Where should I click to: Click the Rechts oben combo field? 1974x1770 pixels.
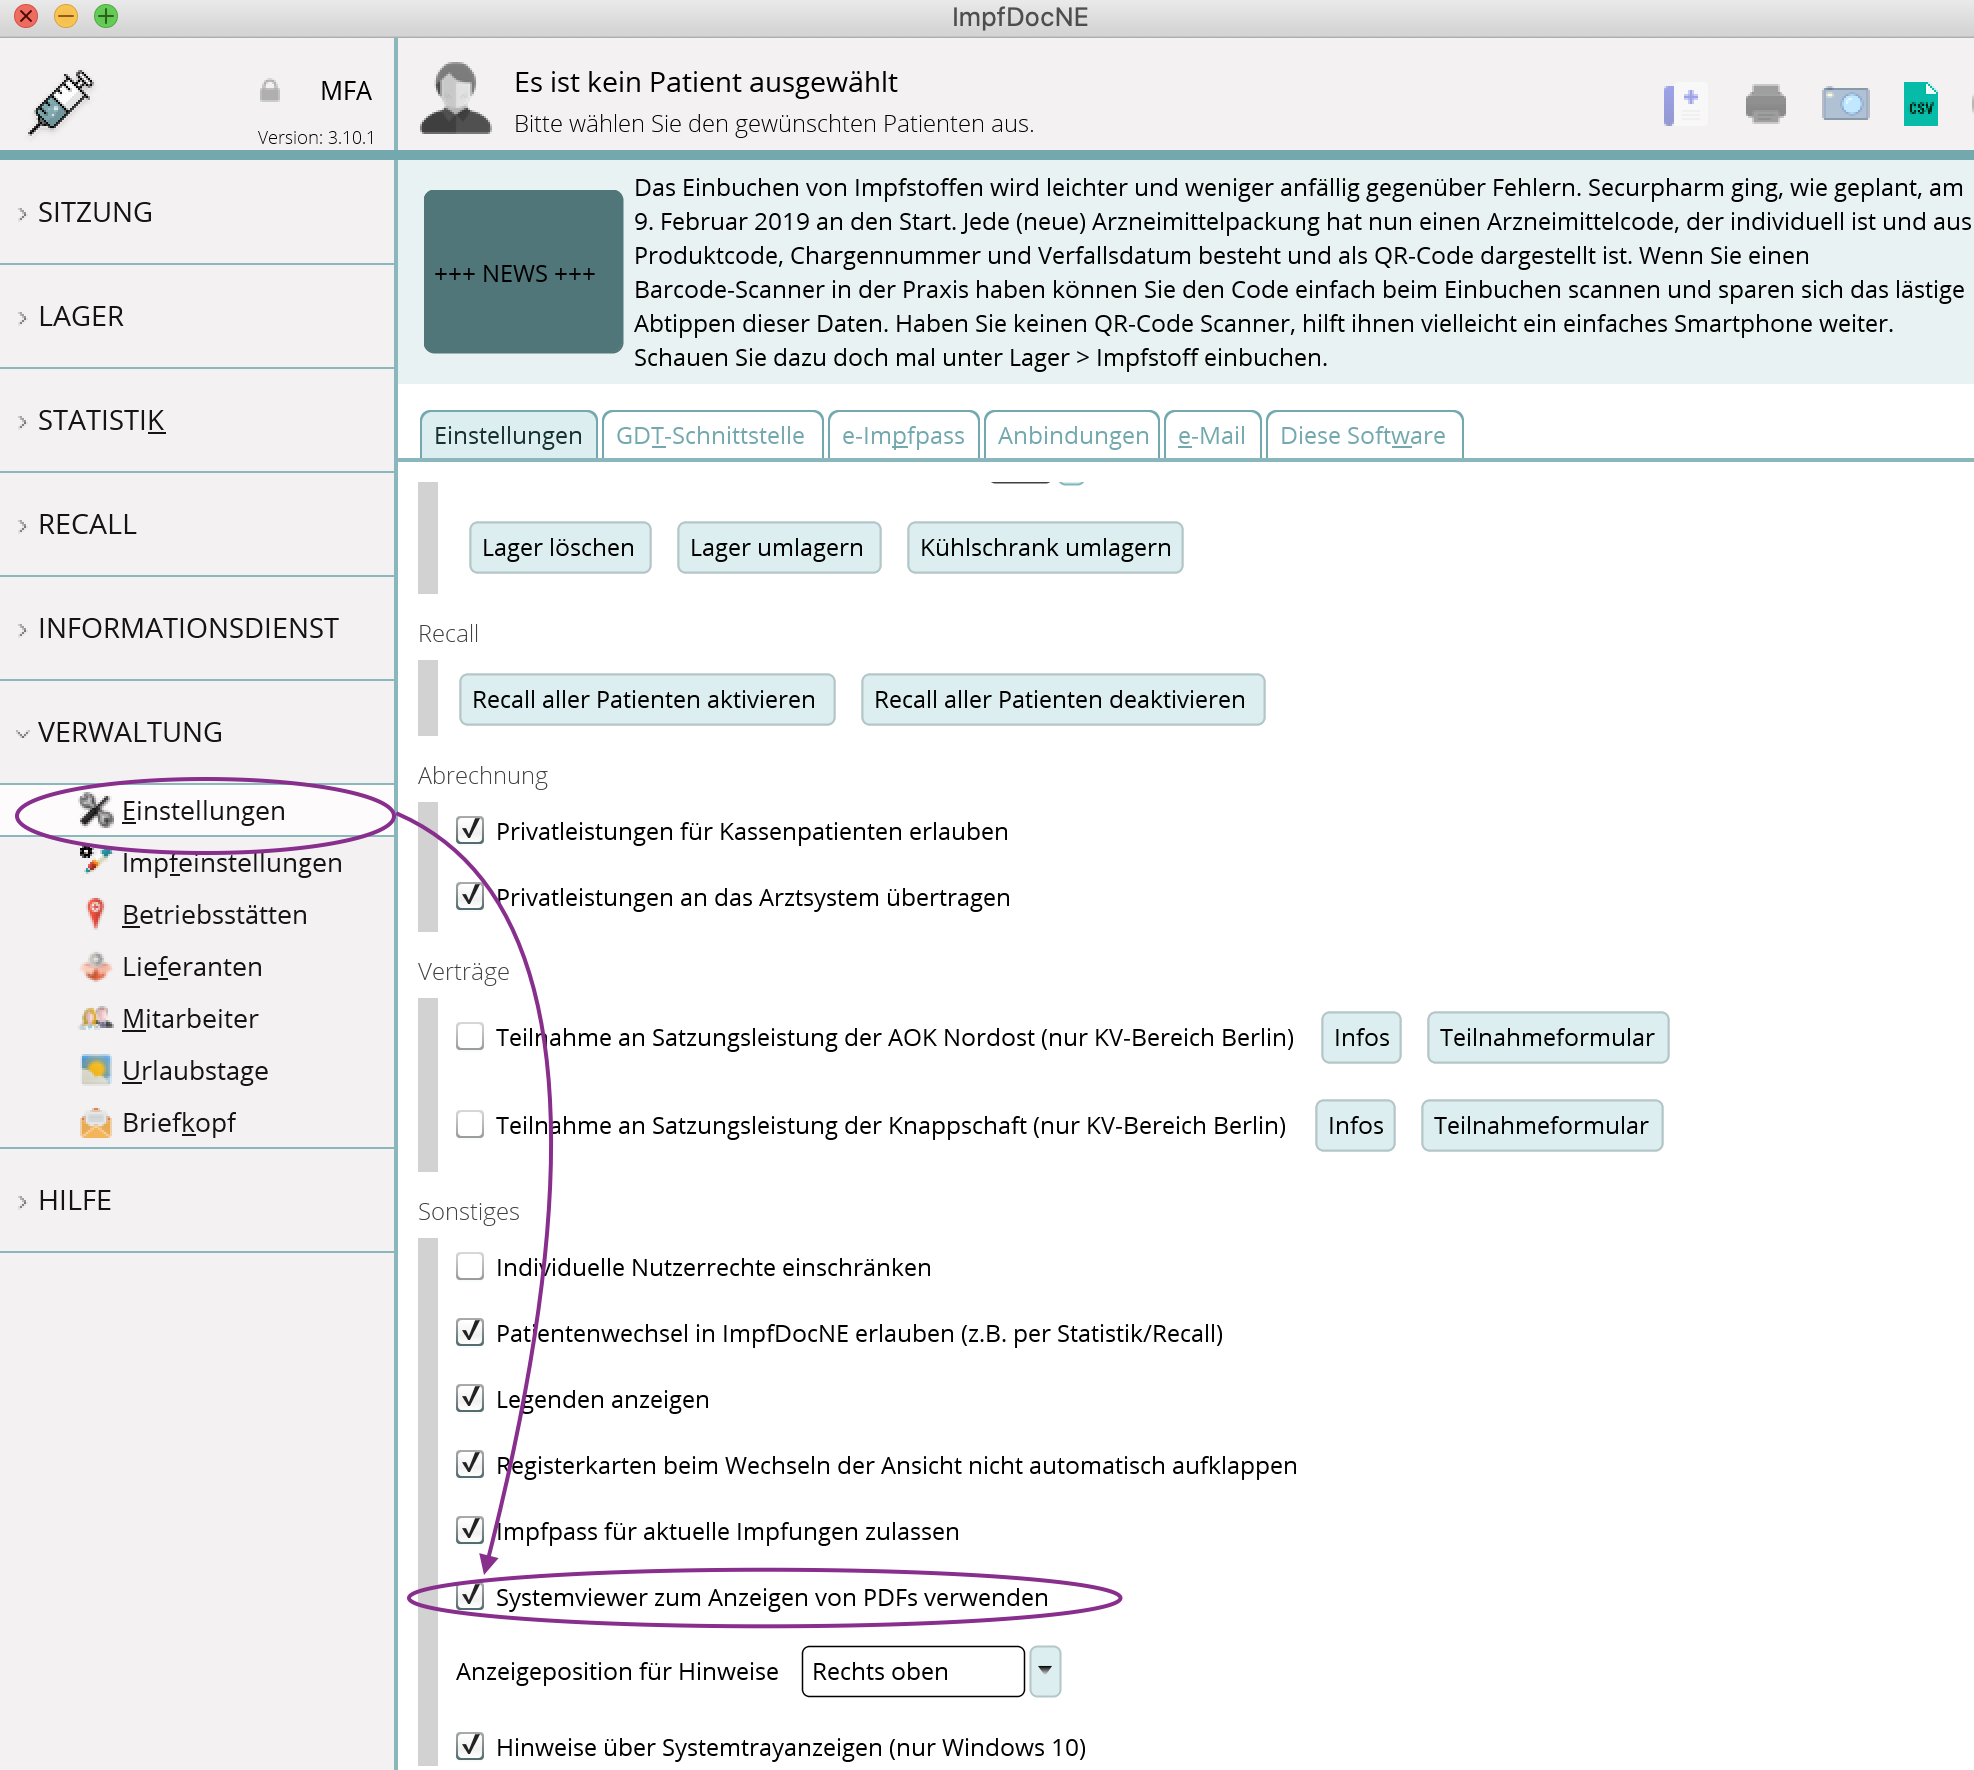pyautogui.click(x=913, y=1671)
